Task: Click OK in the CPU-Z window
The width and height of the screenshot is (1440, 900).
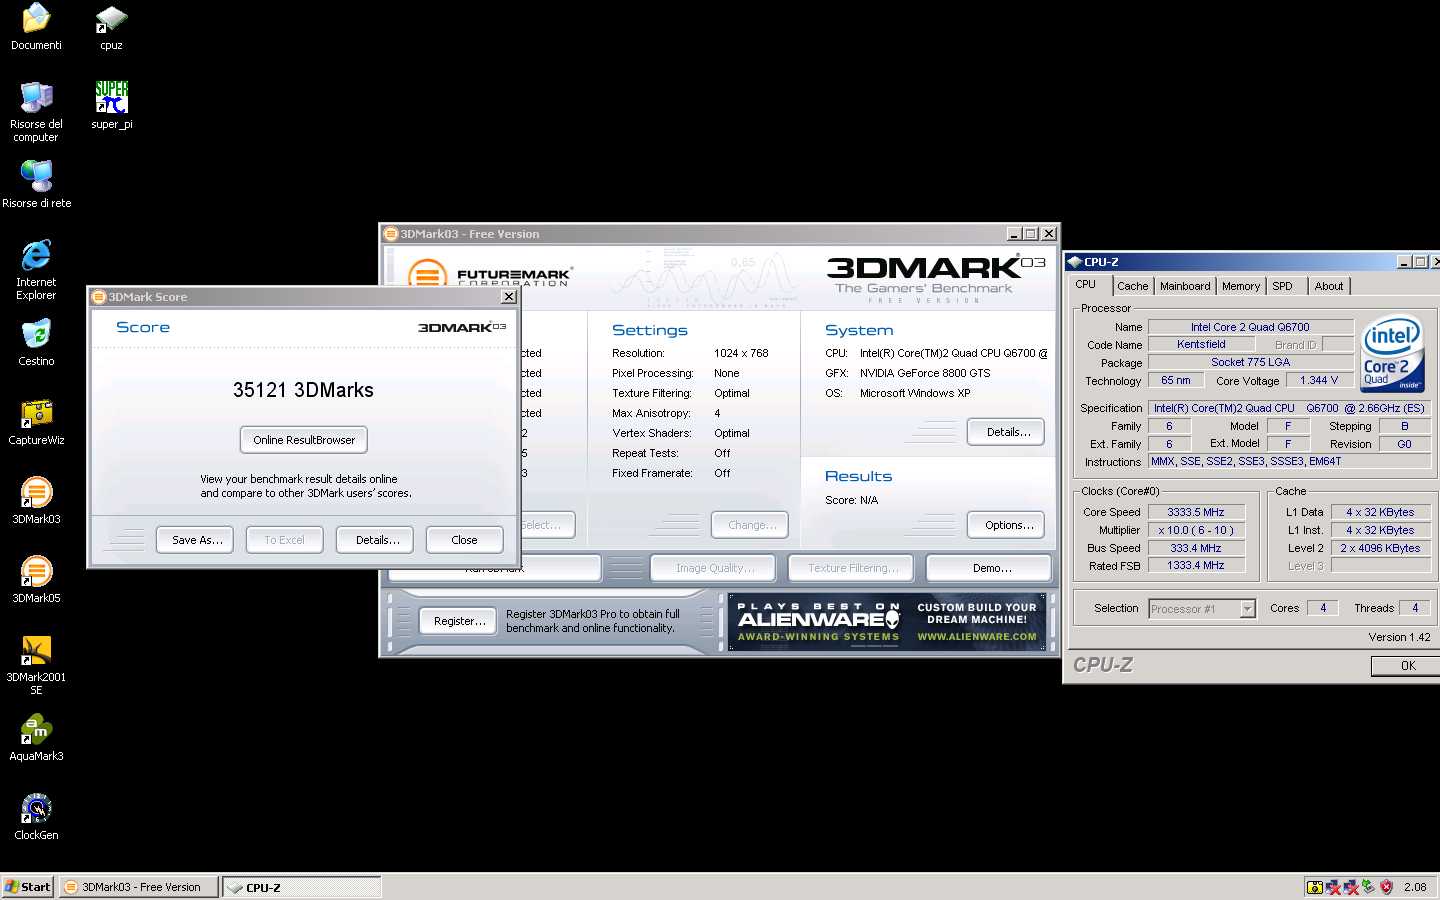Action: pos(1407,666)
